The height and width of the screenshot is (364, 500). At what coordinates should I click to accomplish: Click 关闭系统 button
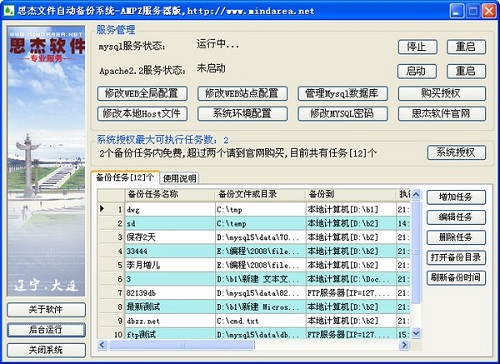point(46,350)
